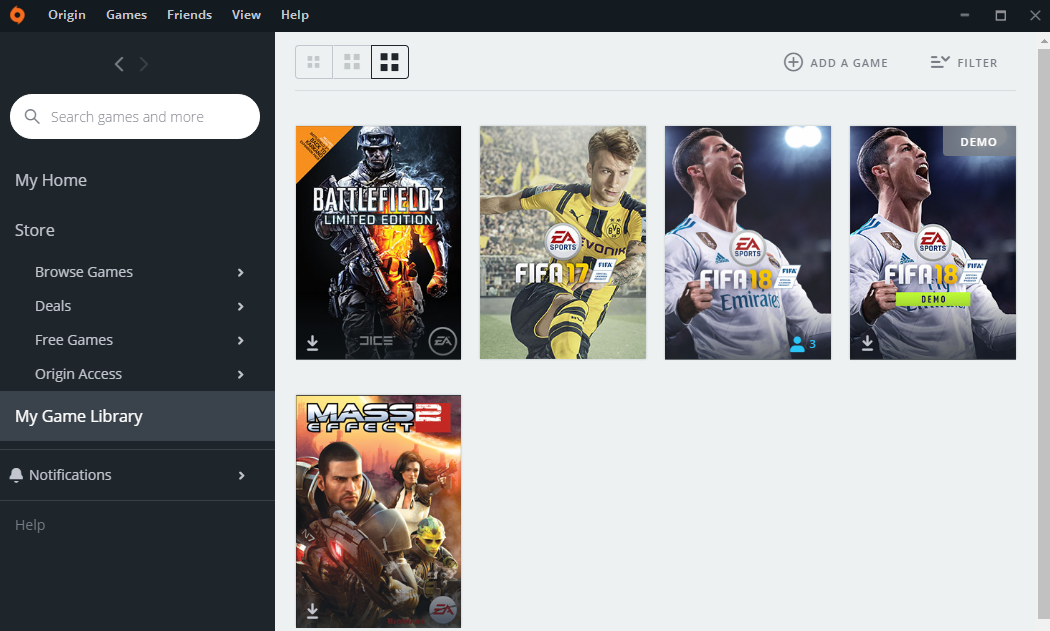Click the Add a Game plus icon

click(794, 62)
